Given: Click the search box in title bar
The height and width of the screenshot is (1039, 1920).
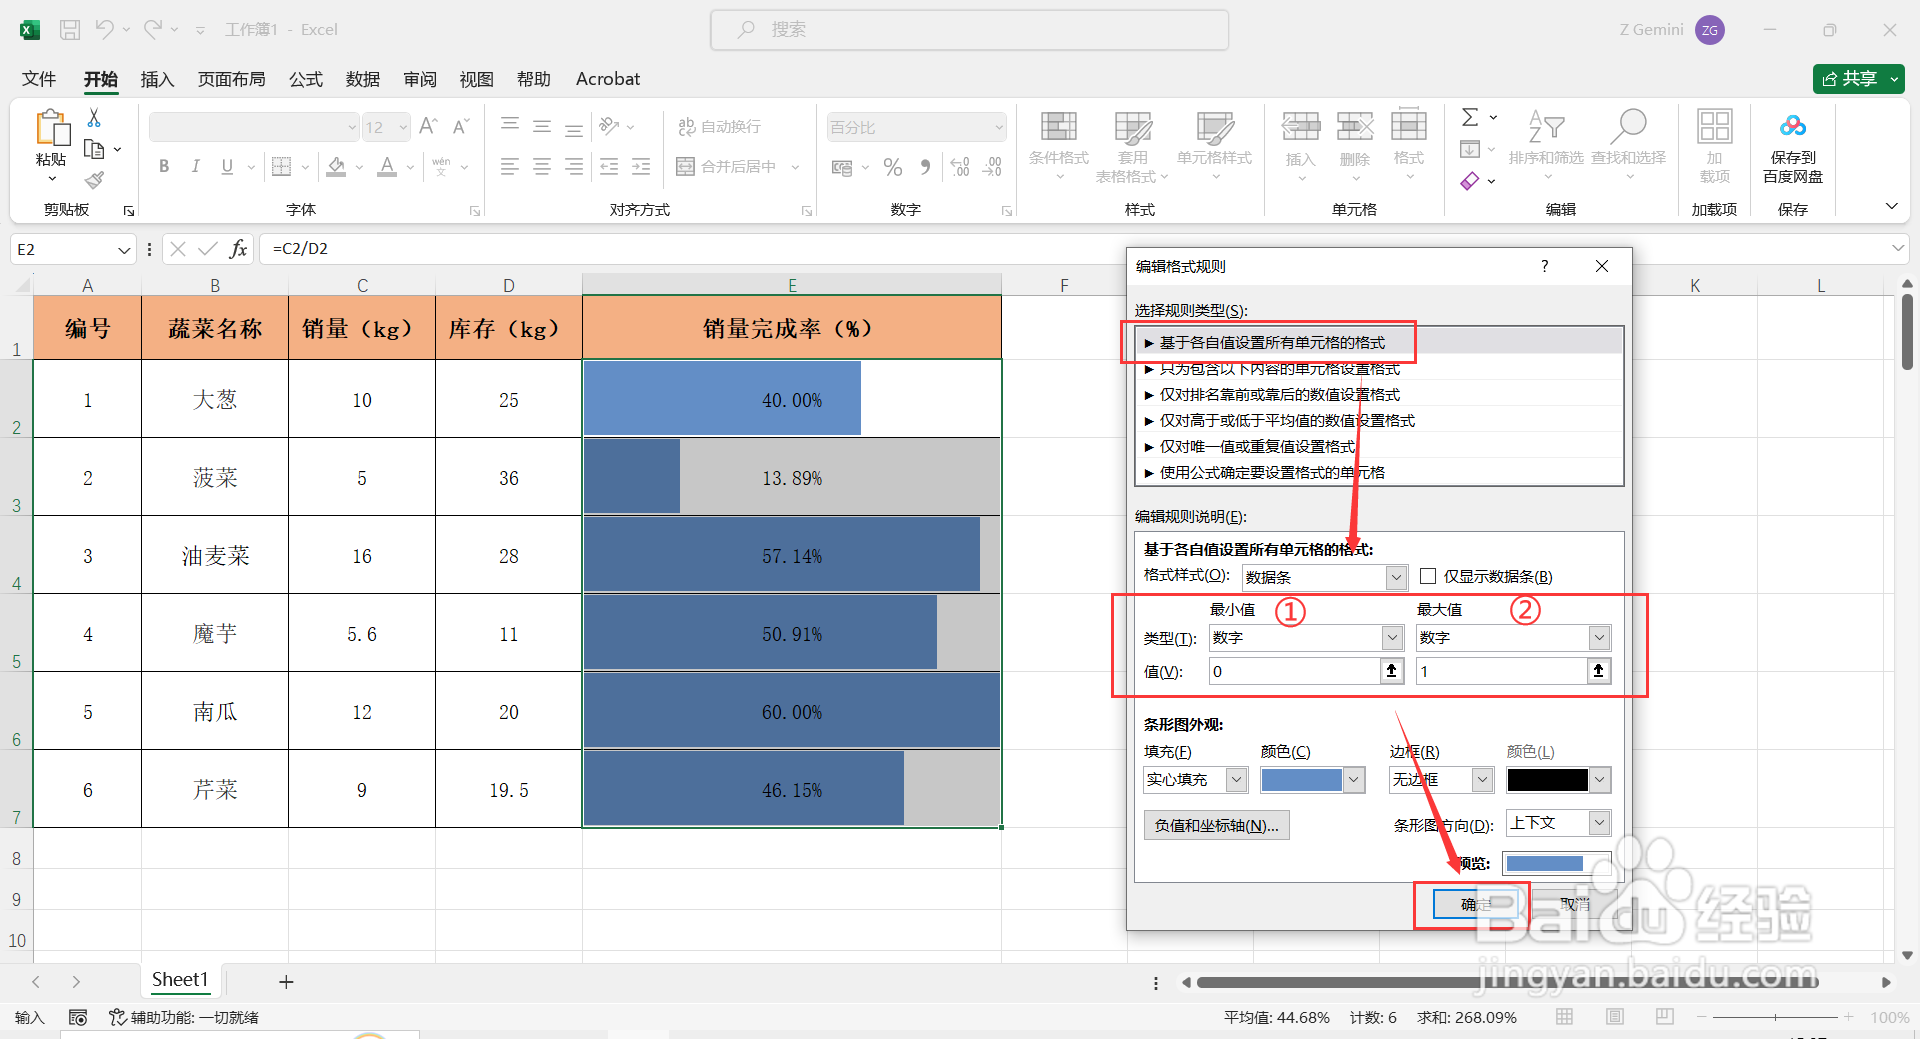Looking at the screenshot, I should 969,30.
